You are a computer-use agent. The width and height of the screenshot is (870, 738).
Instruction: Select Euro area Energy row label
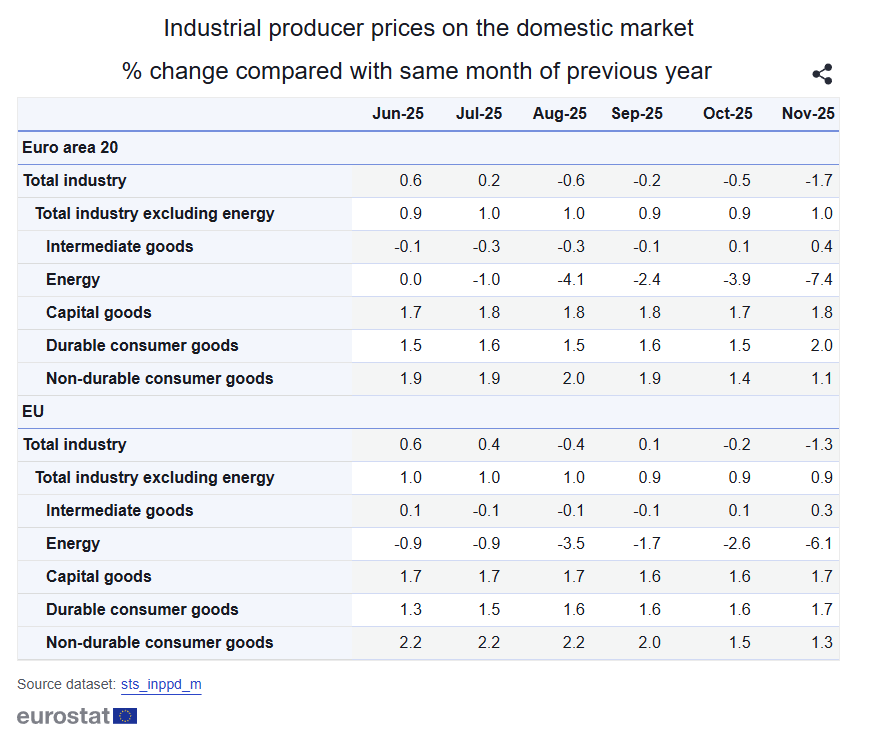[x=73, y=280]
